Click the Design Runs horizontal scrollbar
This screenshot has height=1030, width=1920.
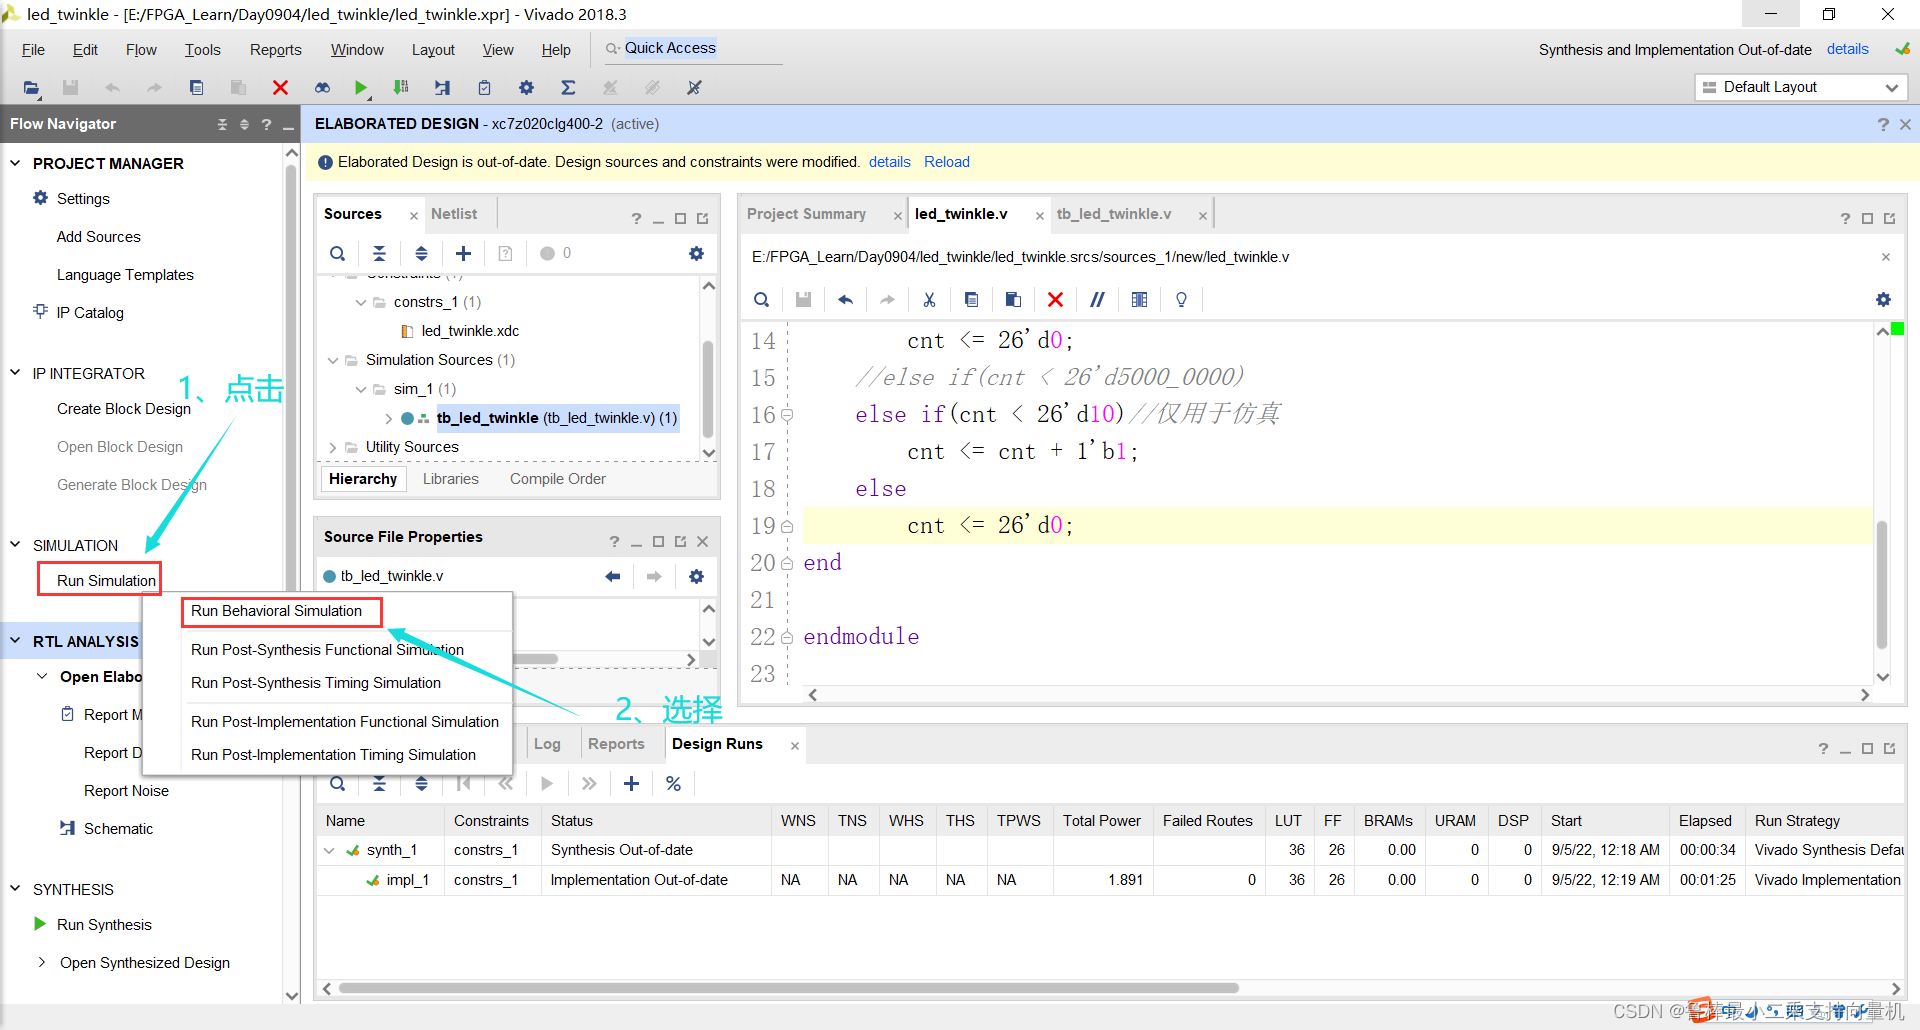(788, 988)
